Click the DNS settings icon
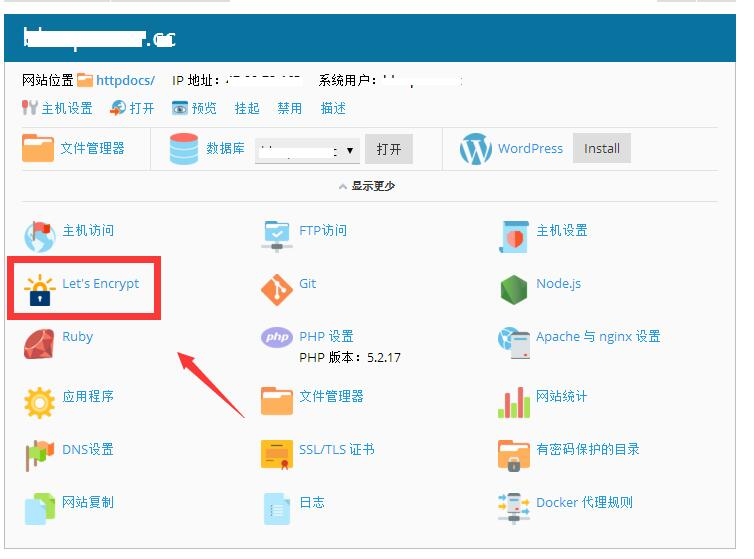754x559 pixels. [x=40, y=454]
